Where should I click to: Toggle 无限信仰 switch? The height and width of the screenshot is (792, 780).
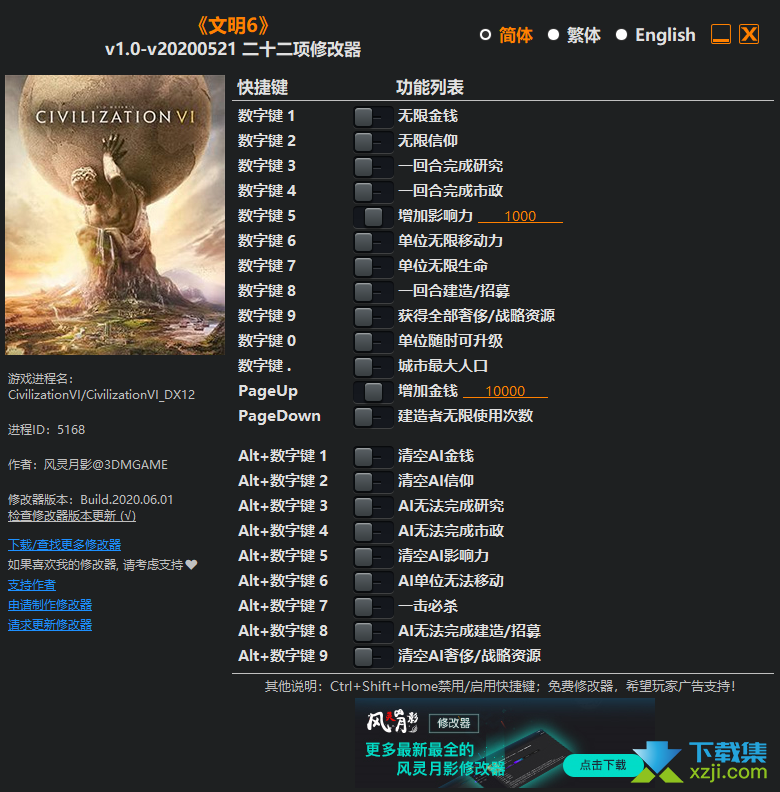[373, 141]
